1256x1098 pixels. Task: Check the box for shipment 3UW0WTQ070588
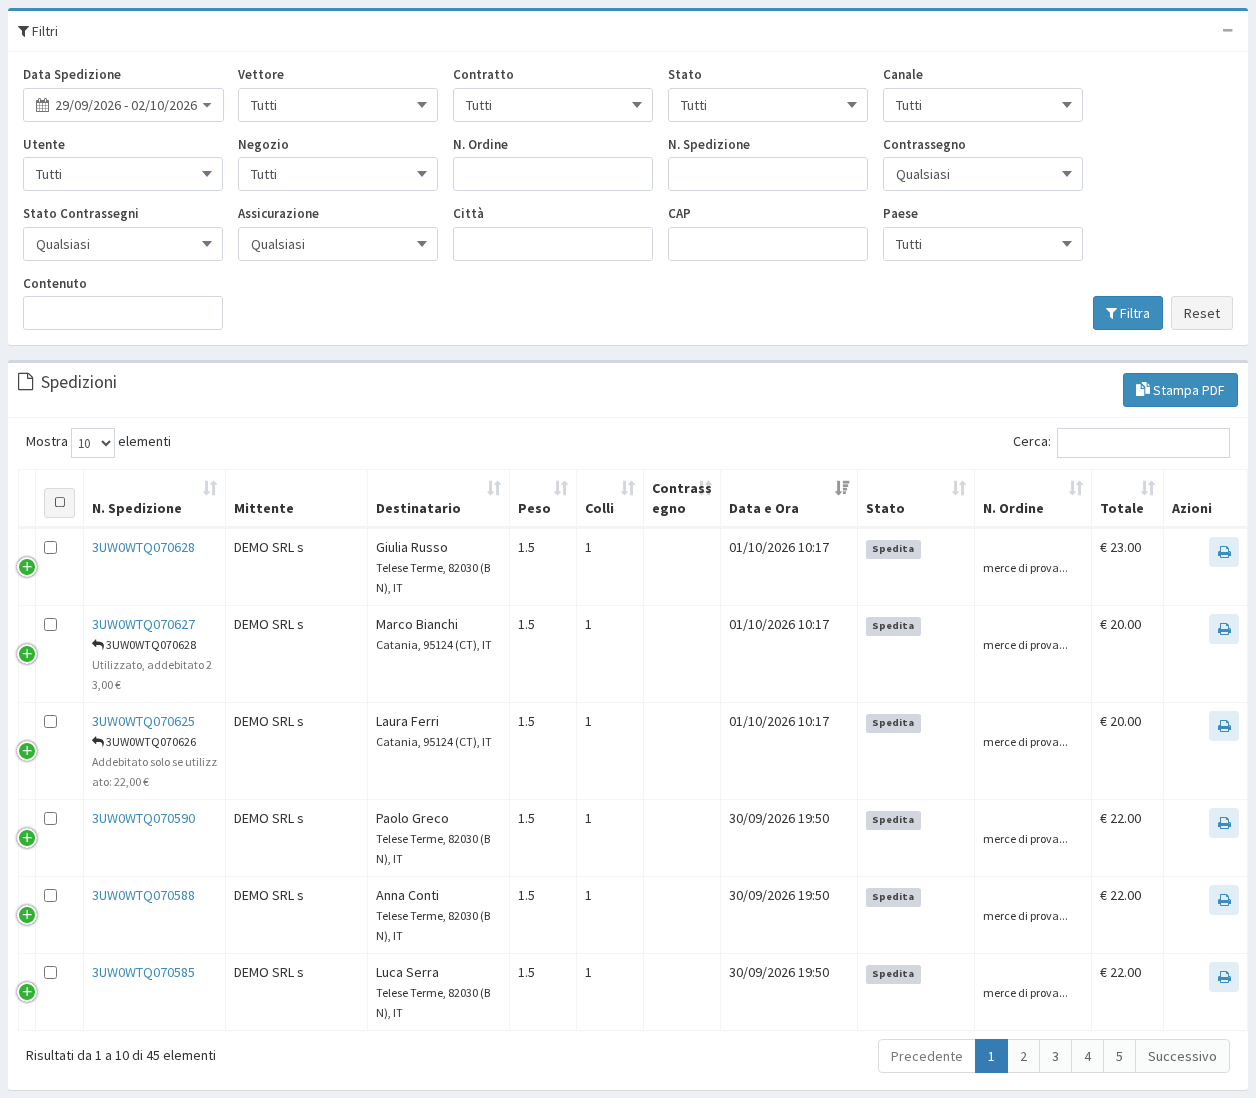[x=51, y=896]
